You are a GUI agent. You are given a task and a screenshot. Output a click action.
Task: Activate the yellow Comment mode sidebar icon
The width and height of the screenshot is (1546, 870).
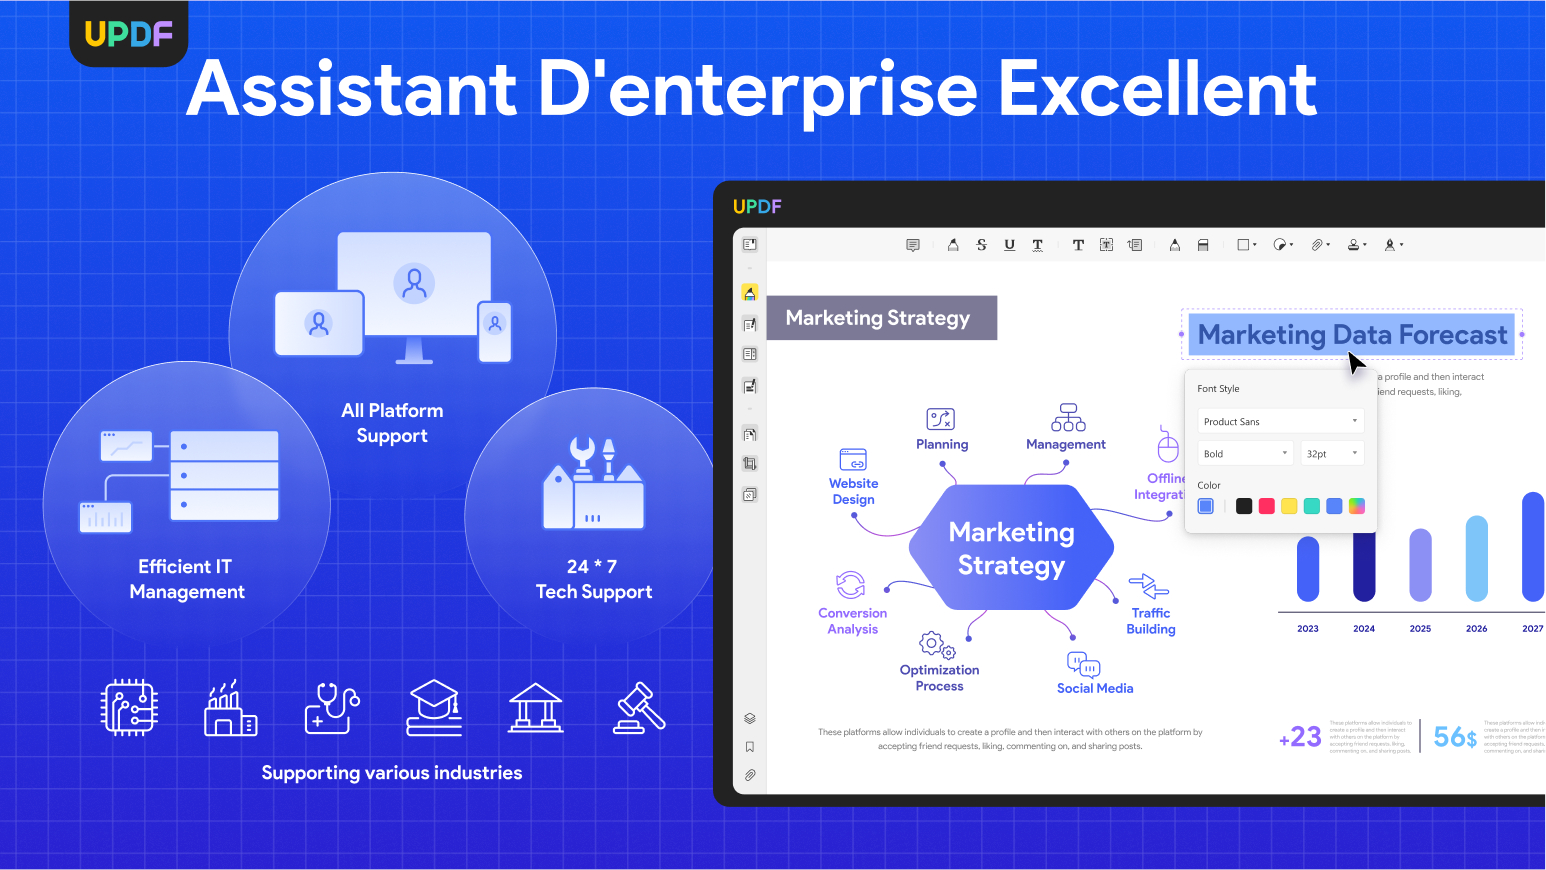pyautogui.click(x=750, y=293)
